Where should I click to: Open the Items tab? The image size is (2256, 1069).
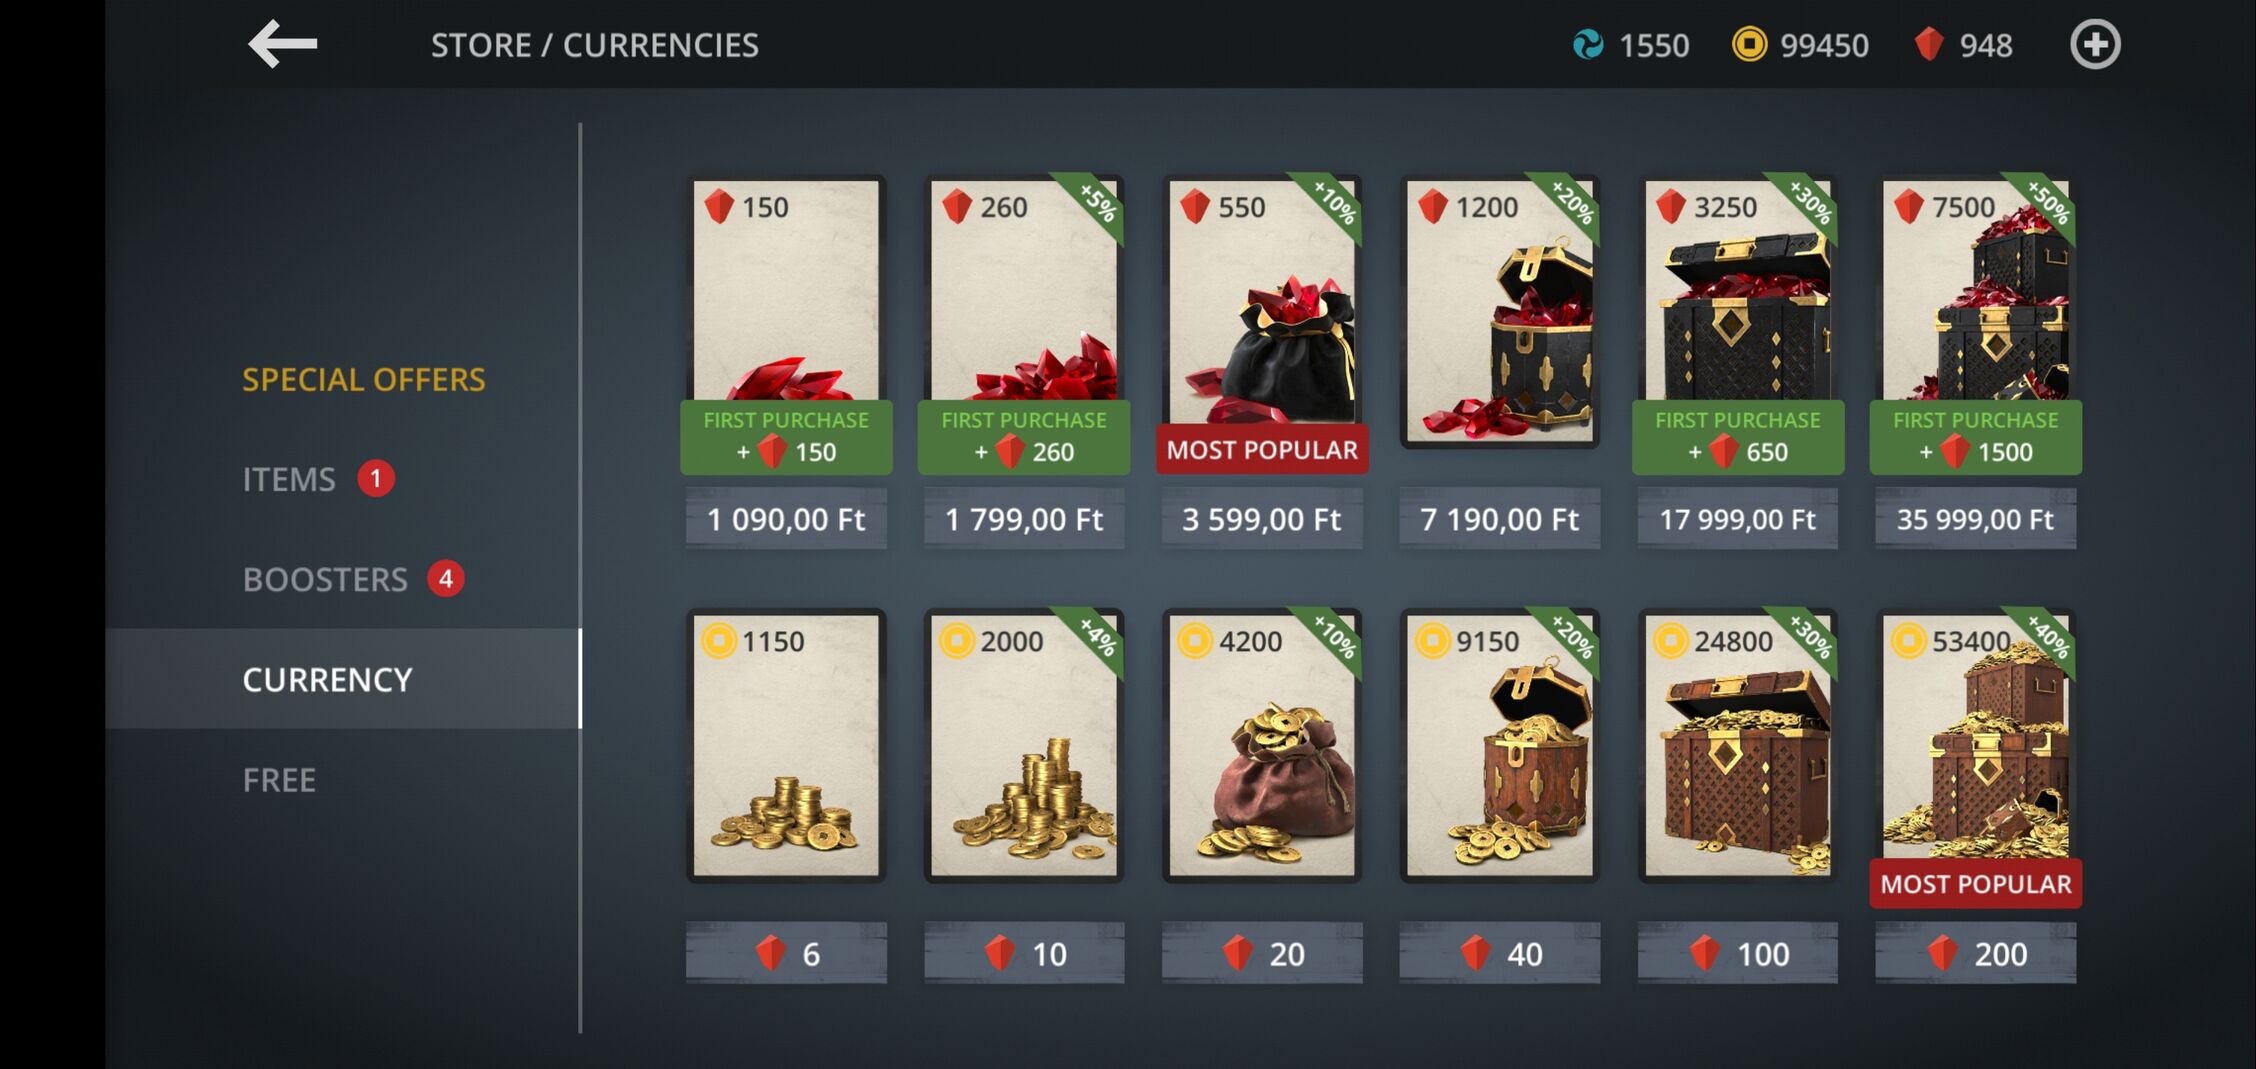pyautogui.click(x=289, y=480)
